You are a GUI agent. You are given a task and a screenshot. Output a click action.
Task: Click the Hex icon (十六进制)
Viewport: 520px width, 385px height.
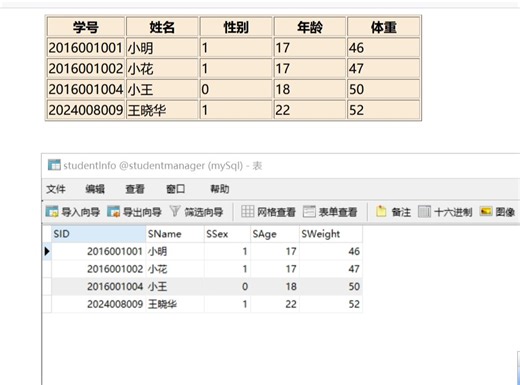point(424,211)
